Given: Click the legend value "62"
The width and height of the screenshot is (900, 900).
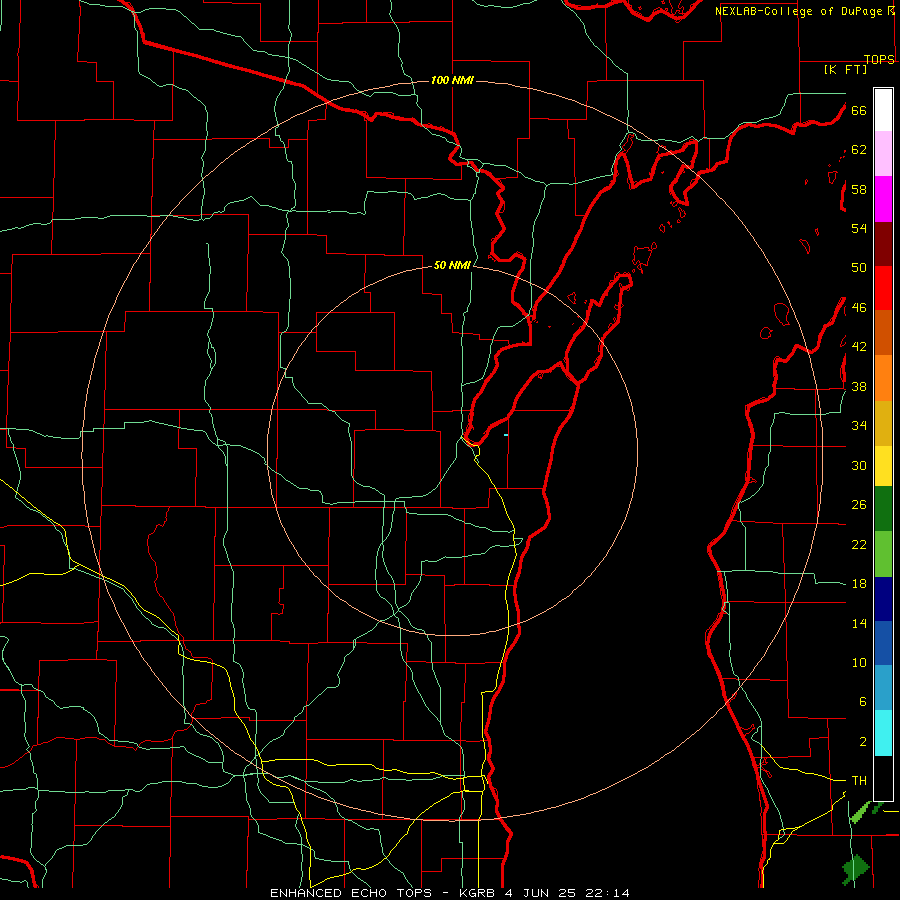Looking at the screenshot, I should pos(859,150).
